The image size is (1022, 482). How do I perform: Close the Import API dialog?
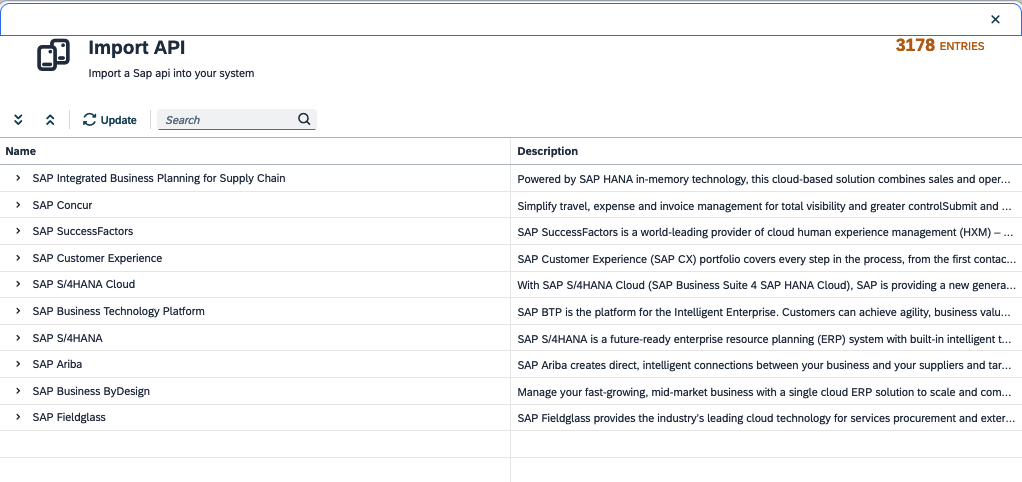coord(995,20)
